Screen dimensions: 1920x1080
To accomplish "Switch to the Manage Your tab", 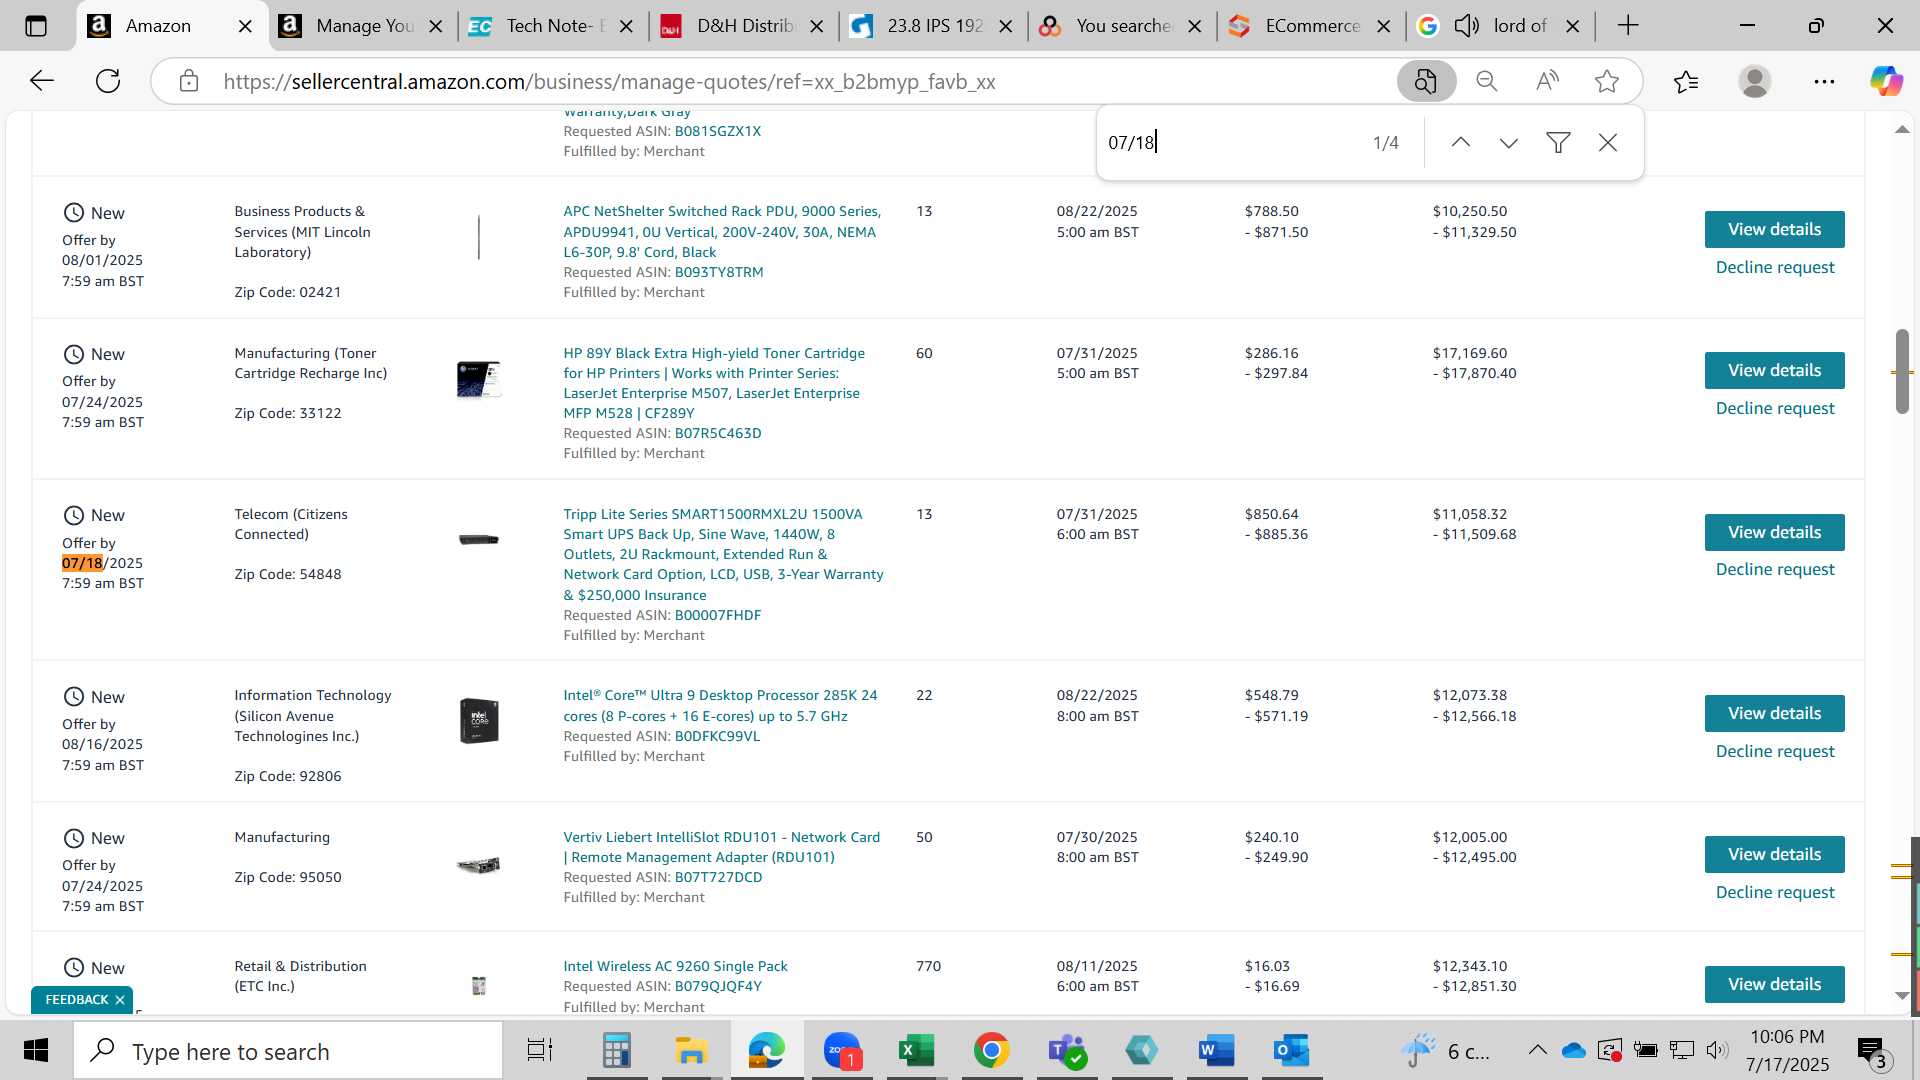I will pyautogui.click(x=365, y=26).
